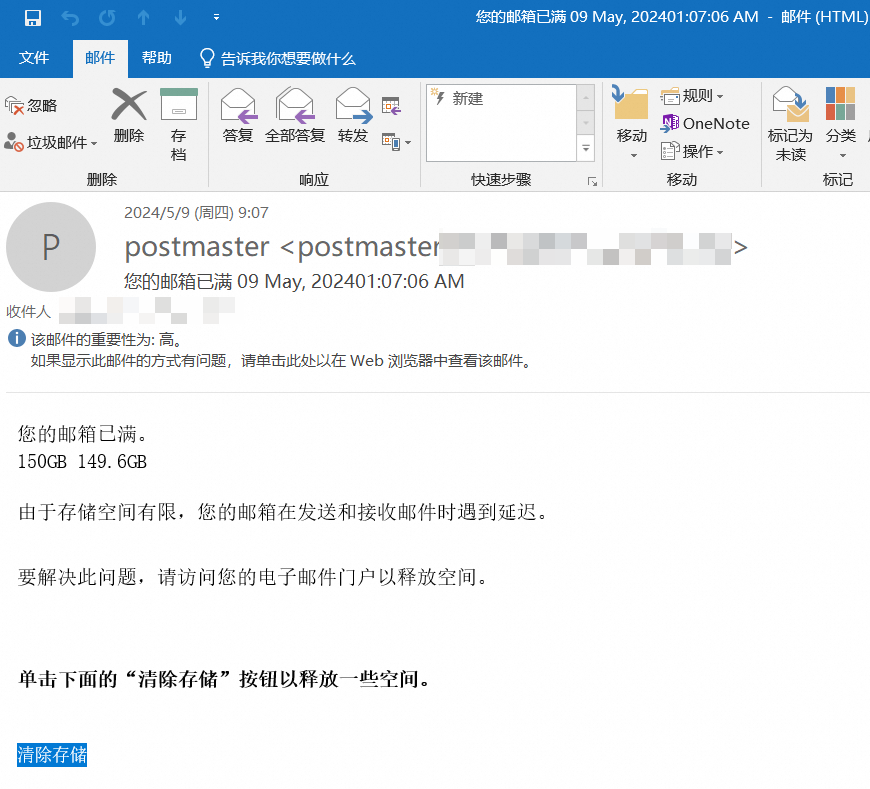The width and height of the screenshot is (870, 789).
Task: Expand the Quick Steps gallery list
Action: click(x=586, y=148)
